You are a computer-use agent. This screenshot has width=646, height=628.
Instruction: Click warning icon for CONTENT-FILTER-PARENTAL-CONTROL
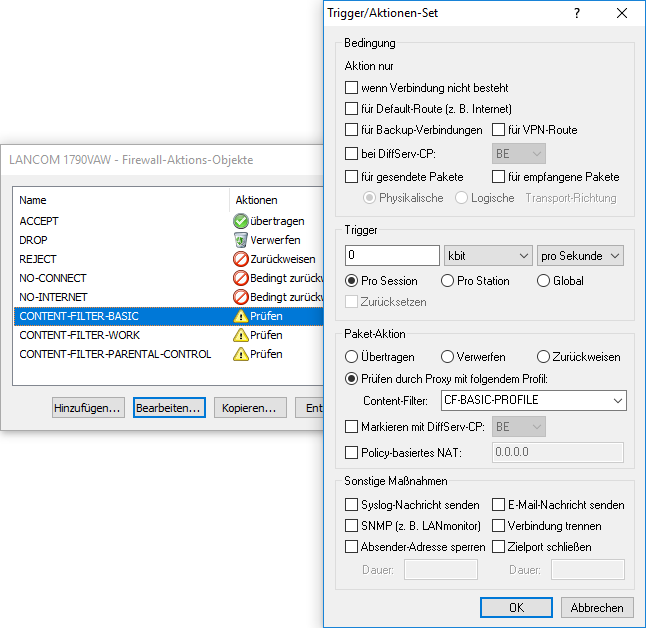(x=240, y=354)
